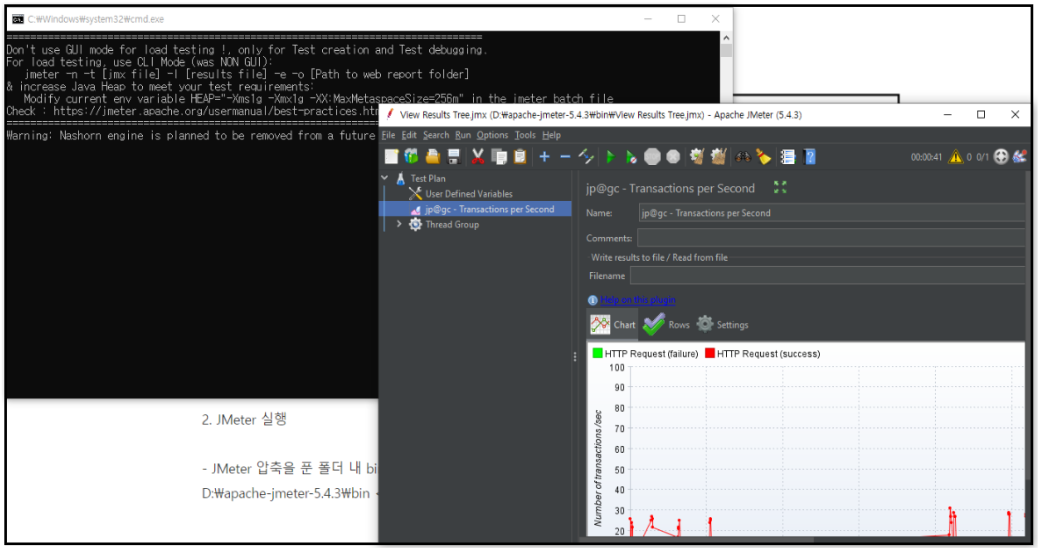Open the Help on this plugin link
Screen dimensions: 1039x550
click(637, 300)
